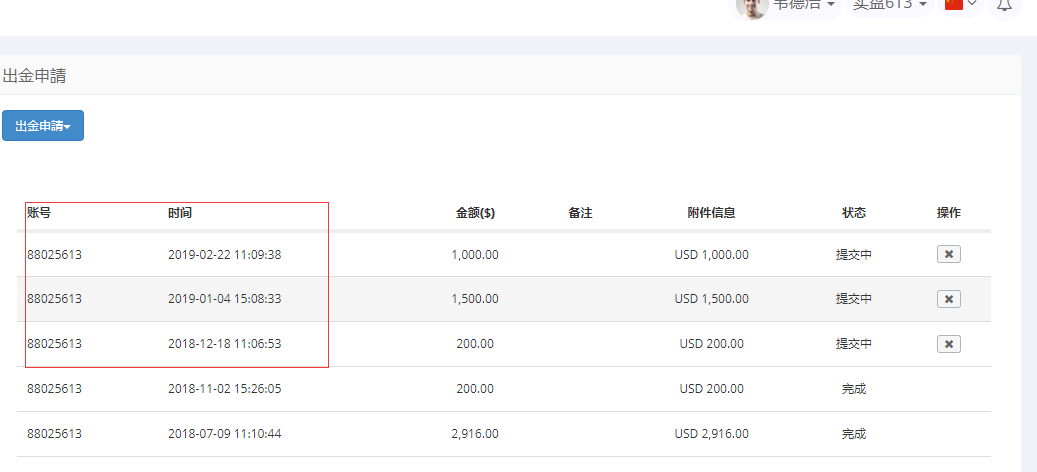Open the notifications bell
Viewport: 1037px width, 472px height.
[x=1004, y=5]
